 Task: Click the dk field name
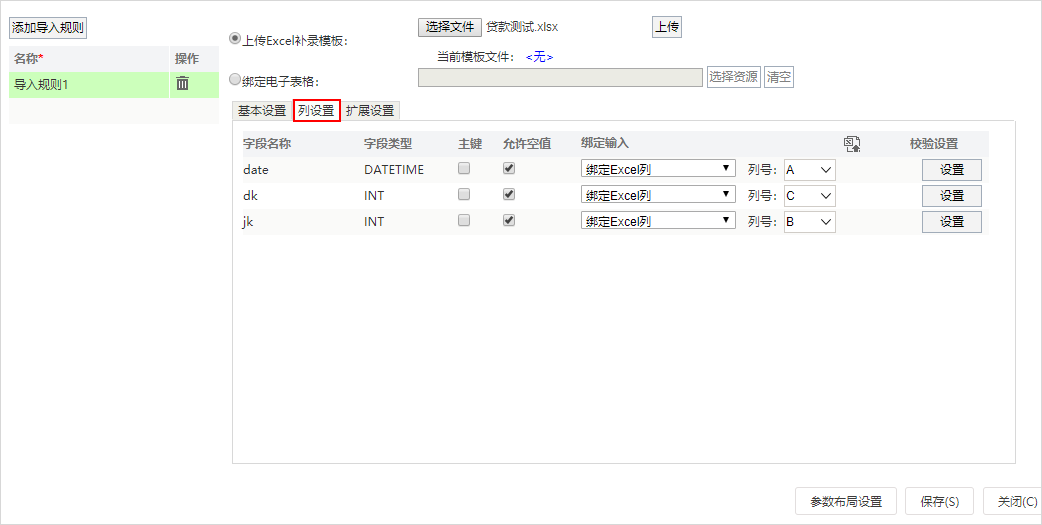click(x=251, y=195)
